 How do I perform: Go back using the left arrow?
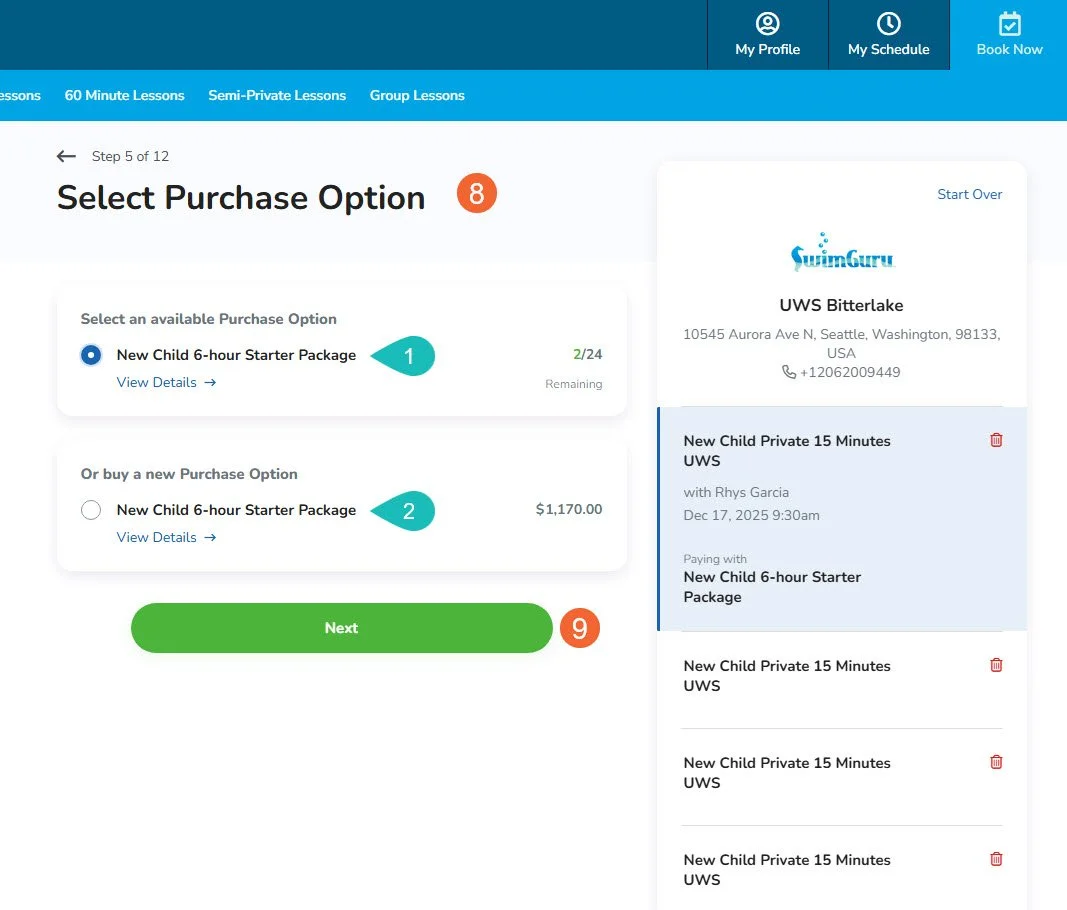[x=66, y=157]
